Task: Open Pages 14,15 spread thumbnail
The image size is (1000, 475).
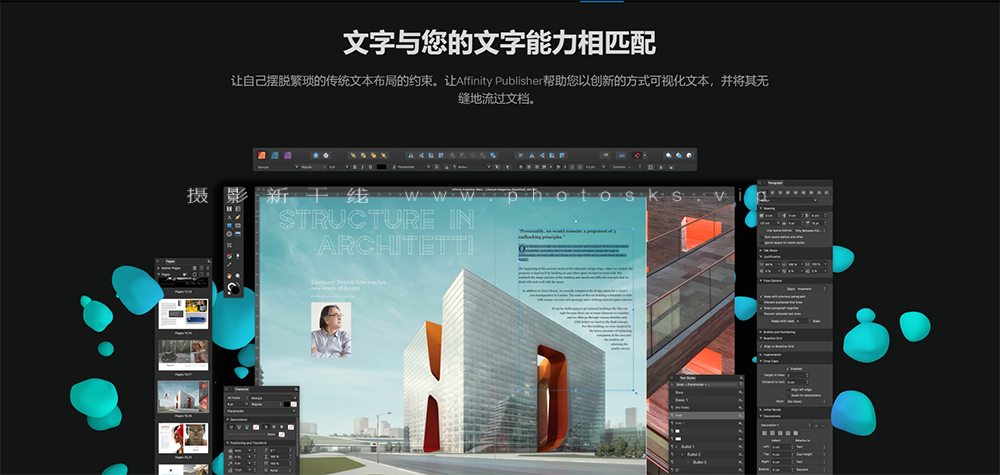Action: click(184, 314)
